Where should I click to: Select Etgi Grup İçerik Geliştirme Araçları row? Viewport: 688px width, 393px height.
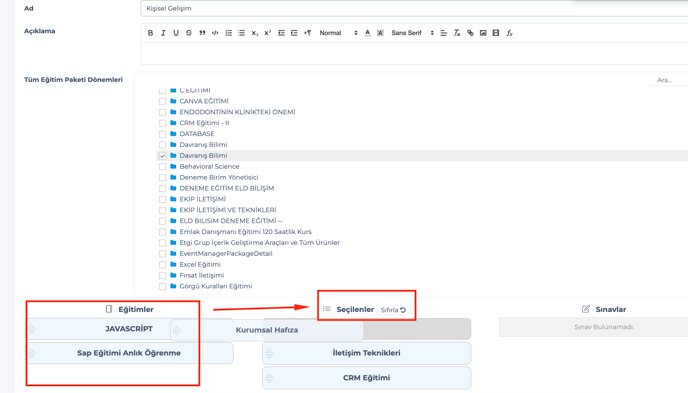coord(259,243)
